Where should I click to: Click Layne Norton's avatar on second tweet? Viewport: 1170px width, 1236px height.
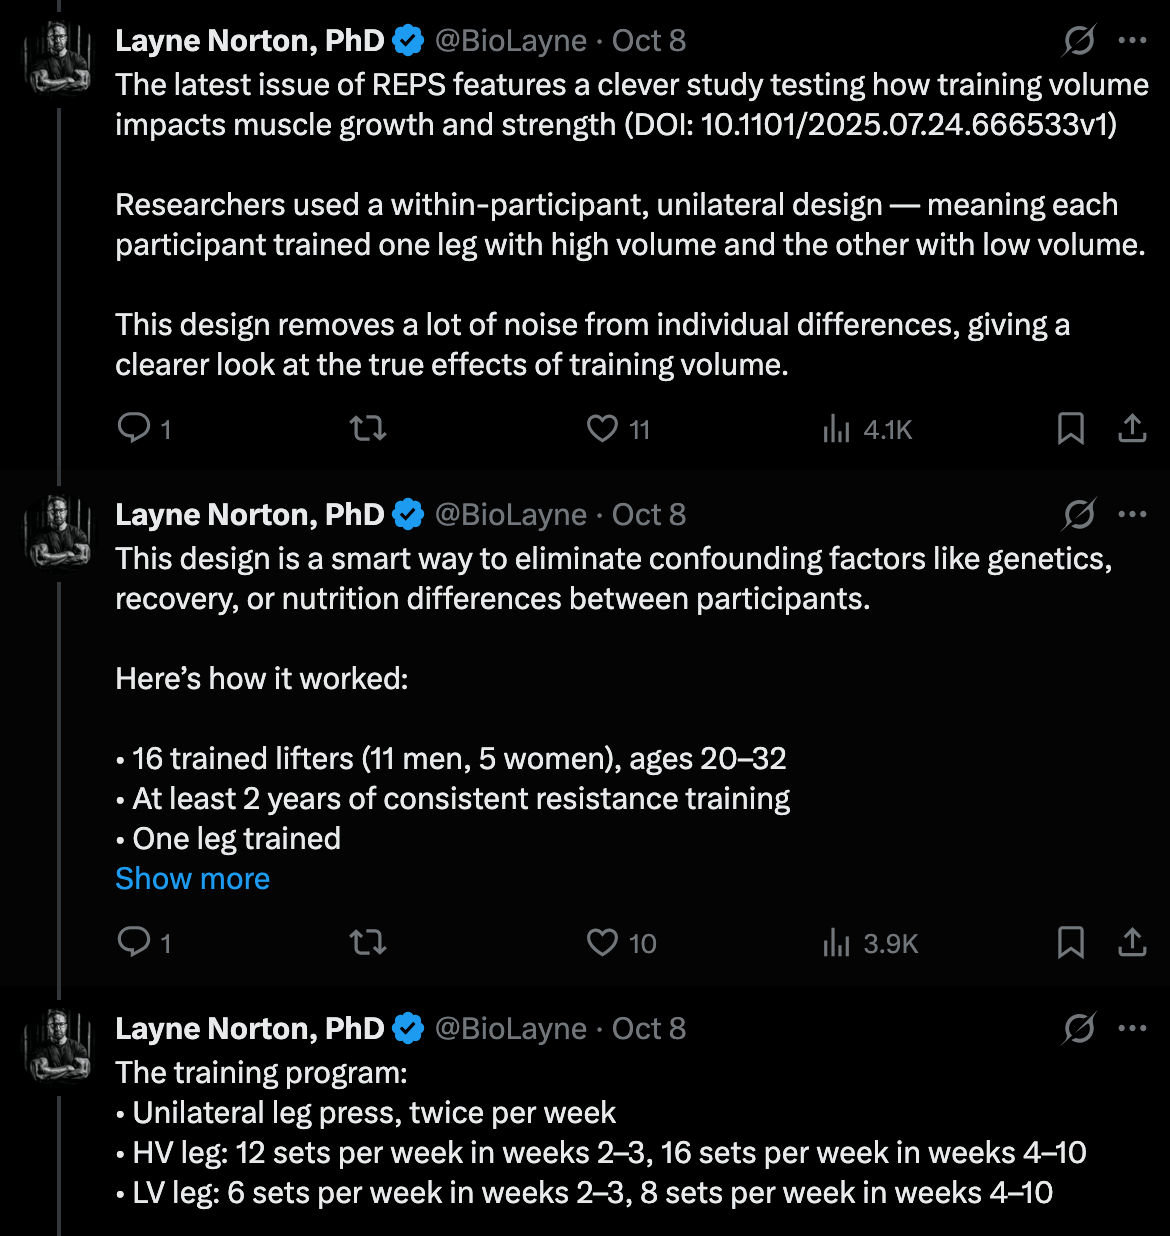[59, 531]
